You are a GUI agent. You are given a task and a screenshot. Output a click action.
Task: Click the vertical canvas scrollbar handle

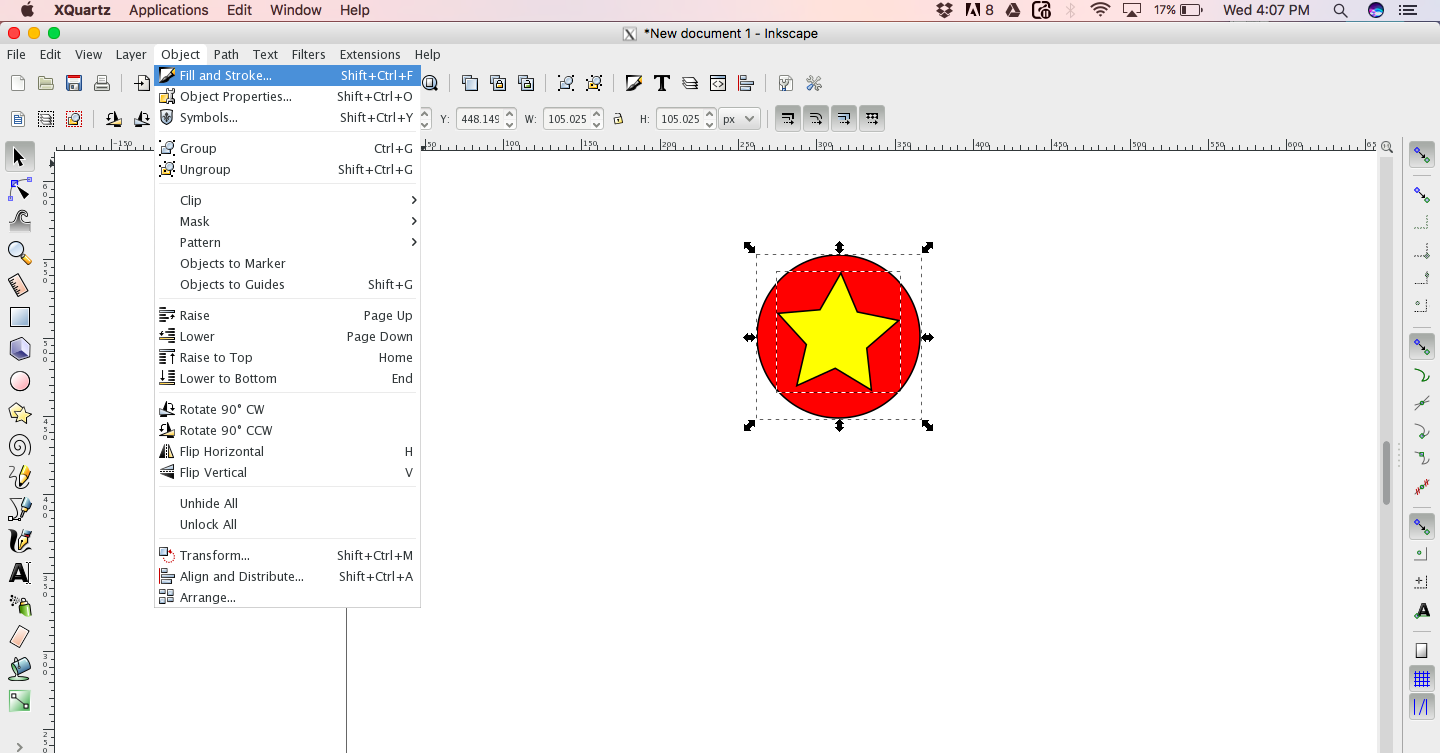(x=1386, y=473)
